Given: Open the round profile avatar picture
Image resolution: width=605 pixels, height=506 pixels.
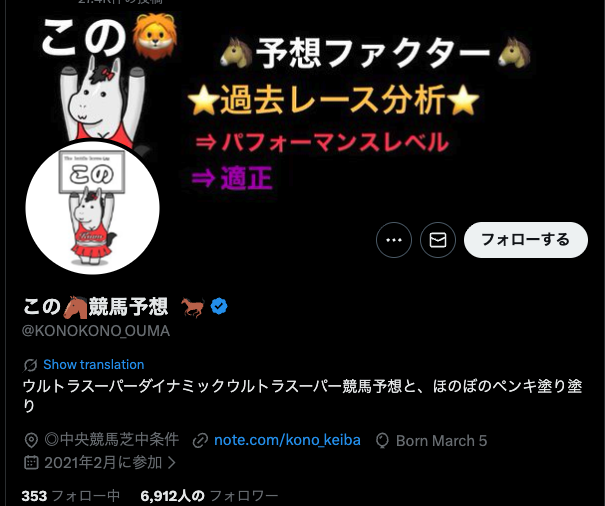Looking at the screenshot, I should [93, 207].
